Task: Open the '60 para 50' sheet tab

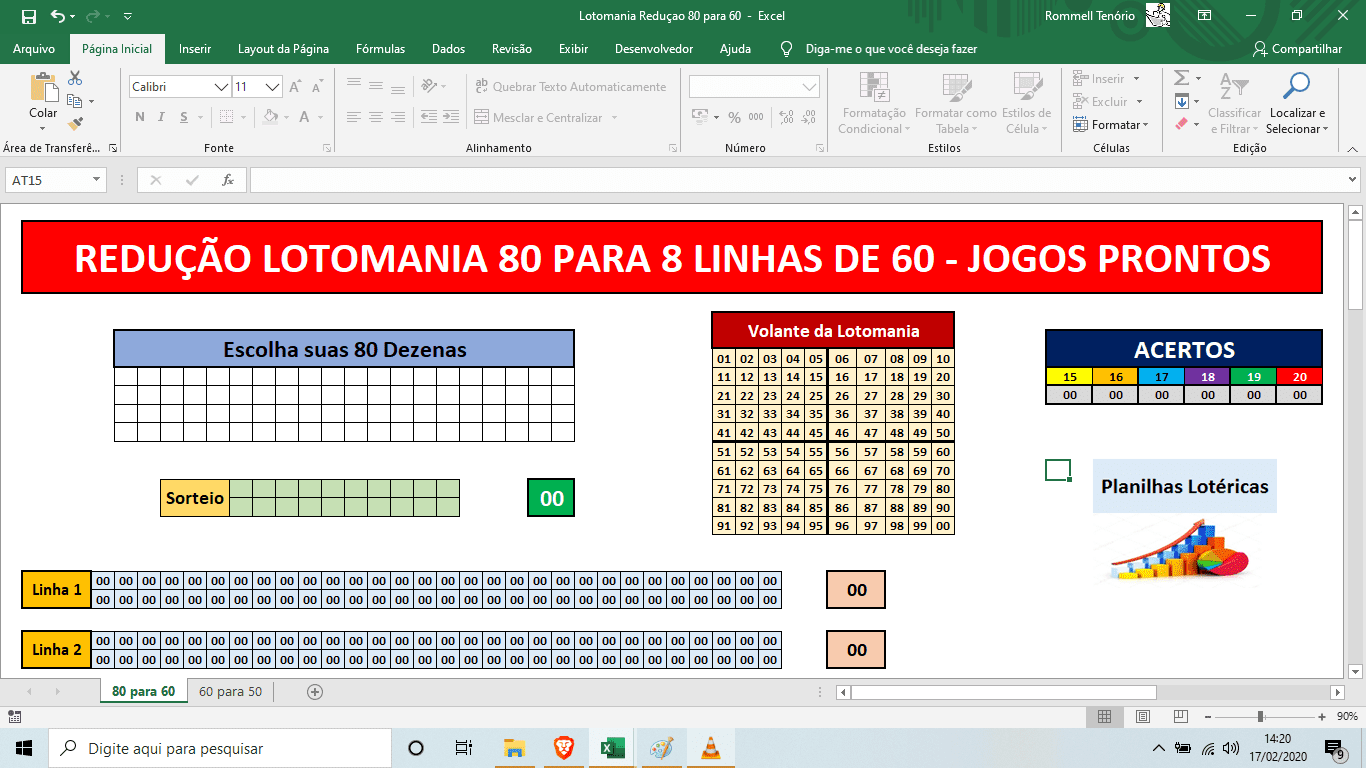Action: point(230,691)
